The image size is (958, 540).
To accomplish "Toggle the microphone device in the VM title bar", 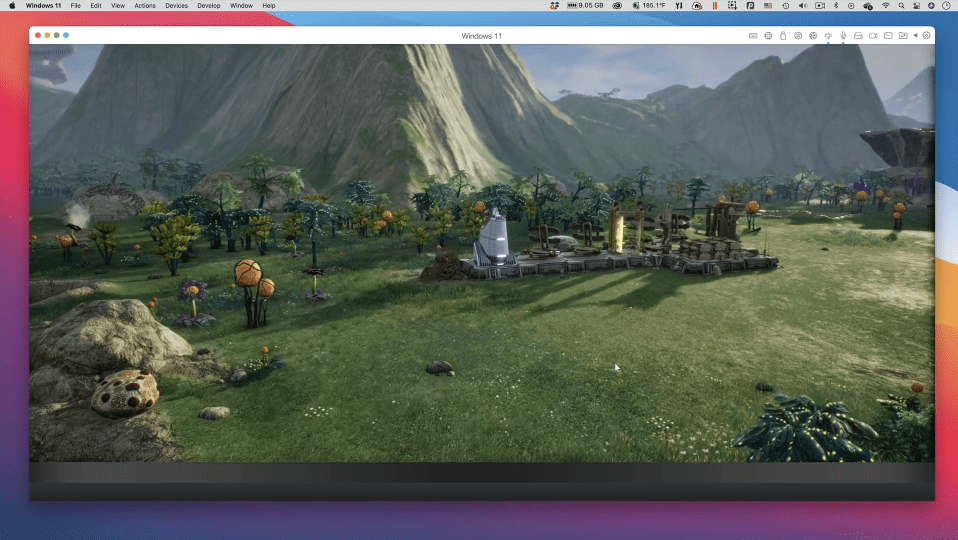I will [x=843, y=36].
